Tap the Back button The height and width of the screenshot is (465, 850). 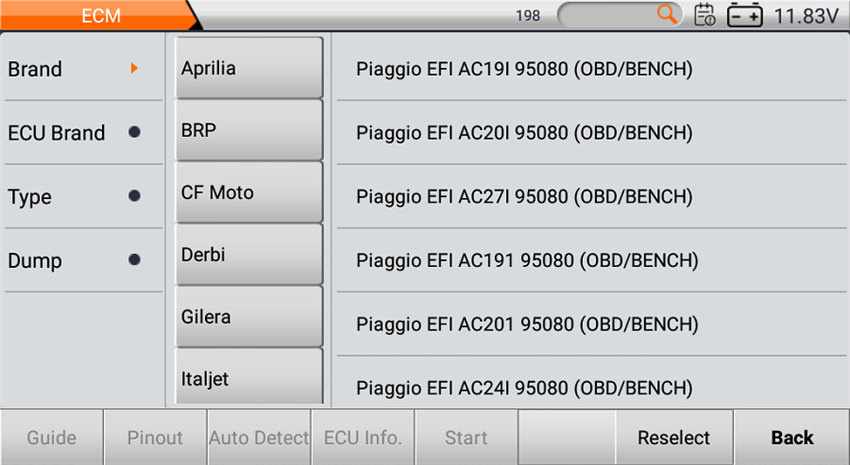(x=791, y=437)
